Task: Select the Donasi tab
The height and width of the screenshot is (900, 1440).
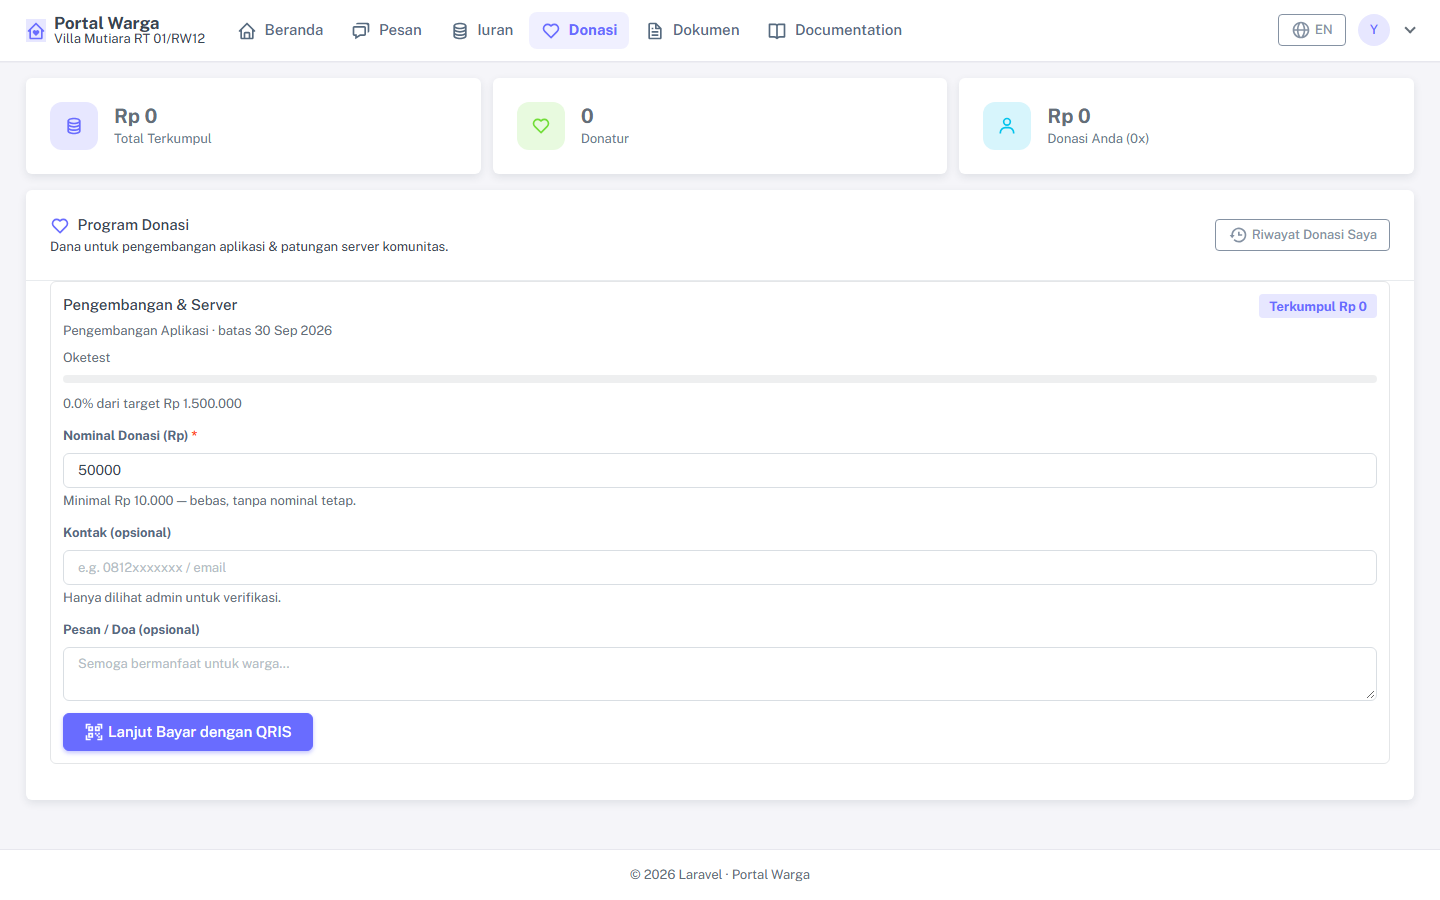Action: click(x=580, y=30)
